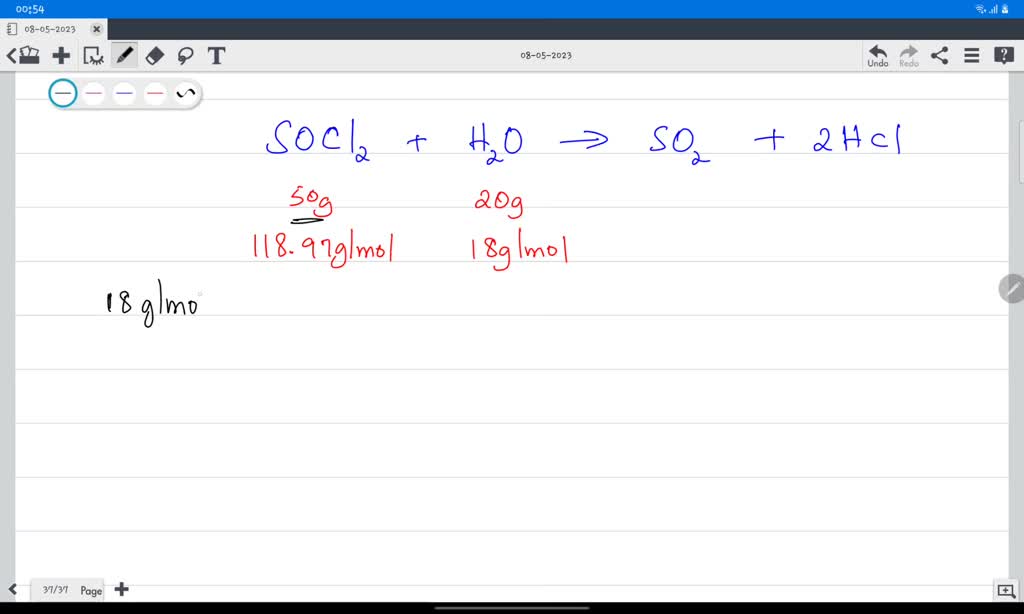Redo the last action
Image resolution: width=1024 pixels, height=614 pixels.
[x=908, y=56]
